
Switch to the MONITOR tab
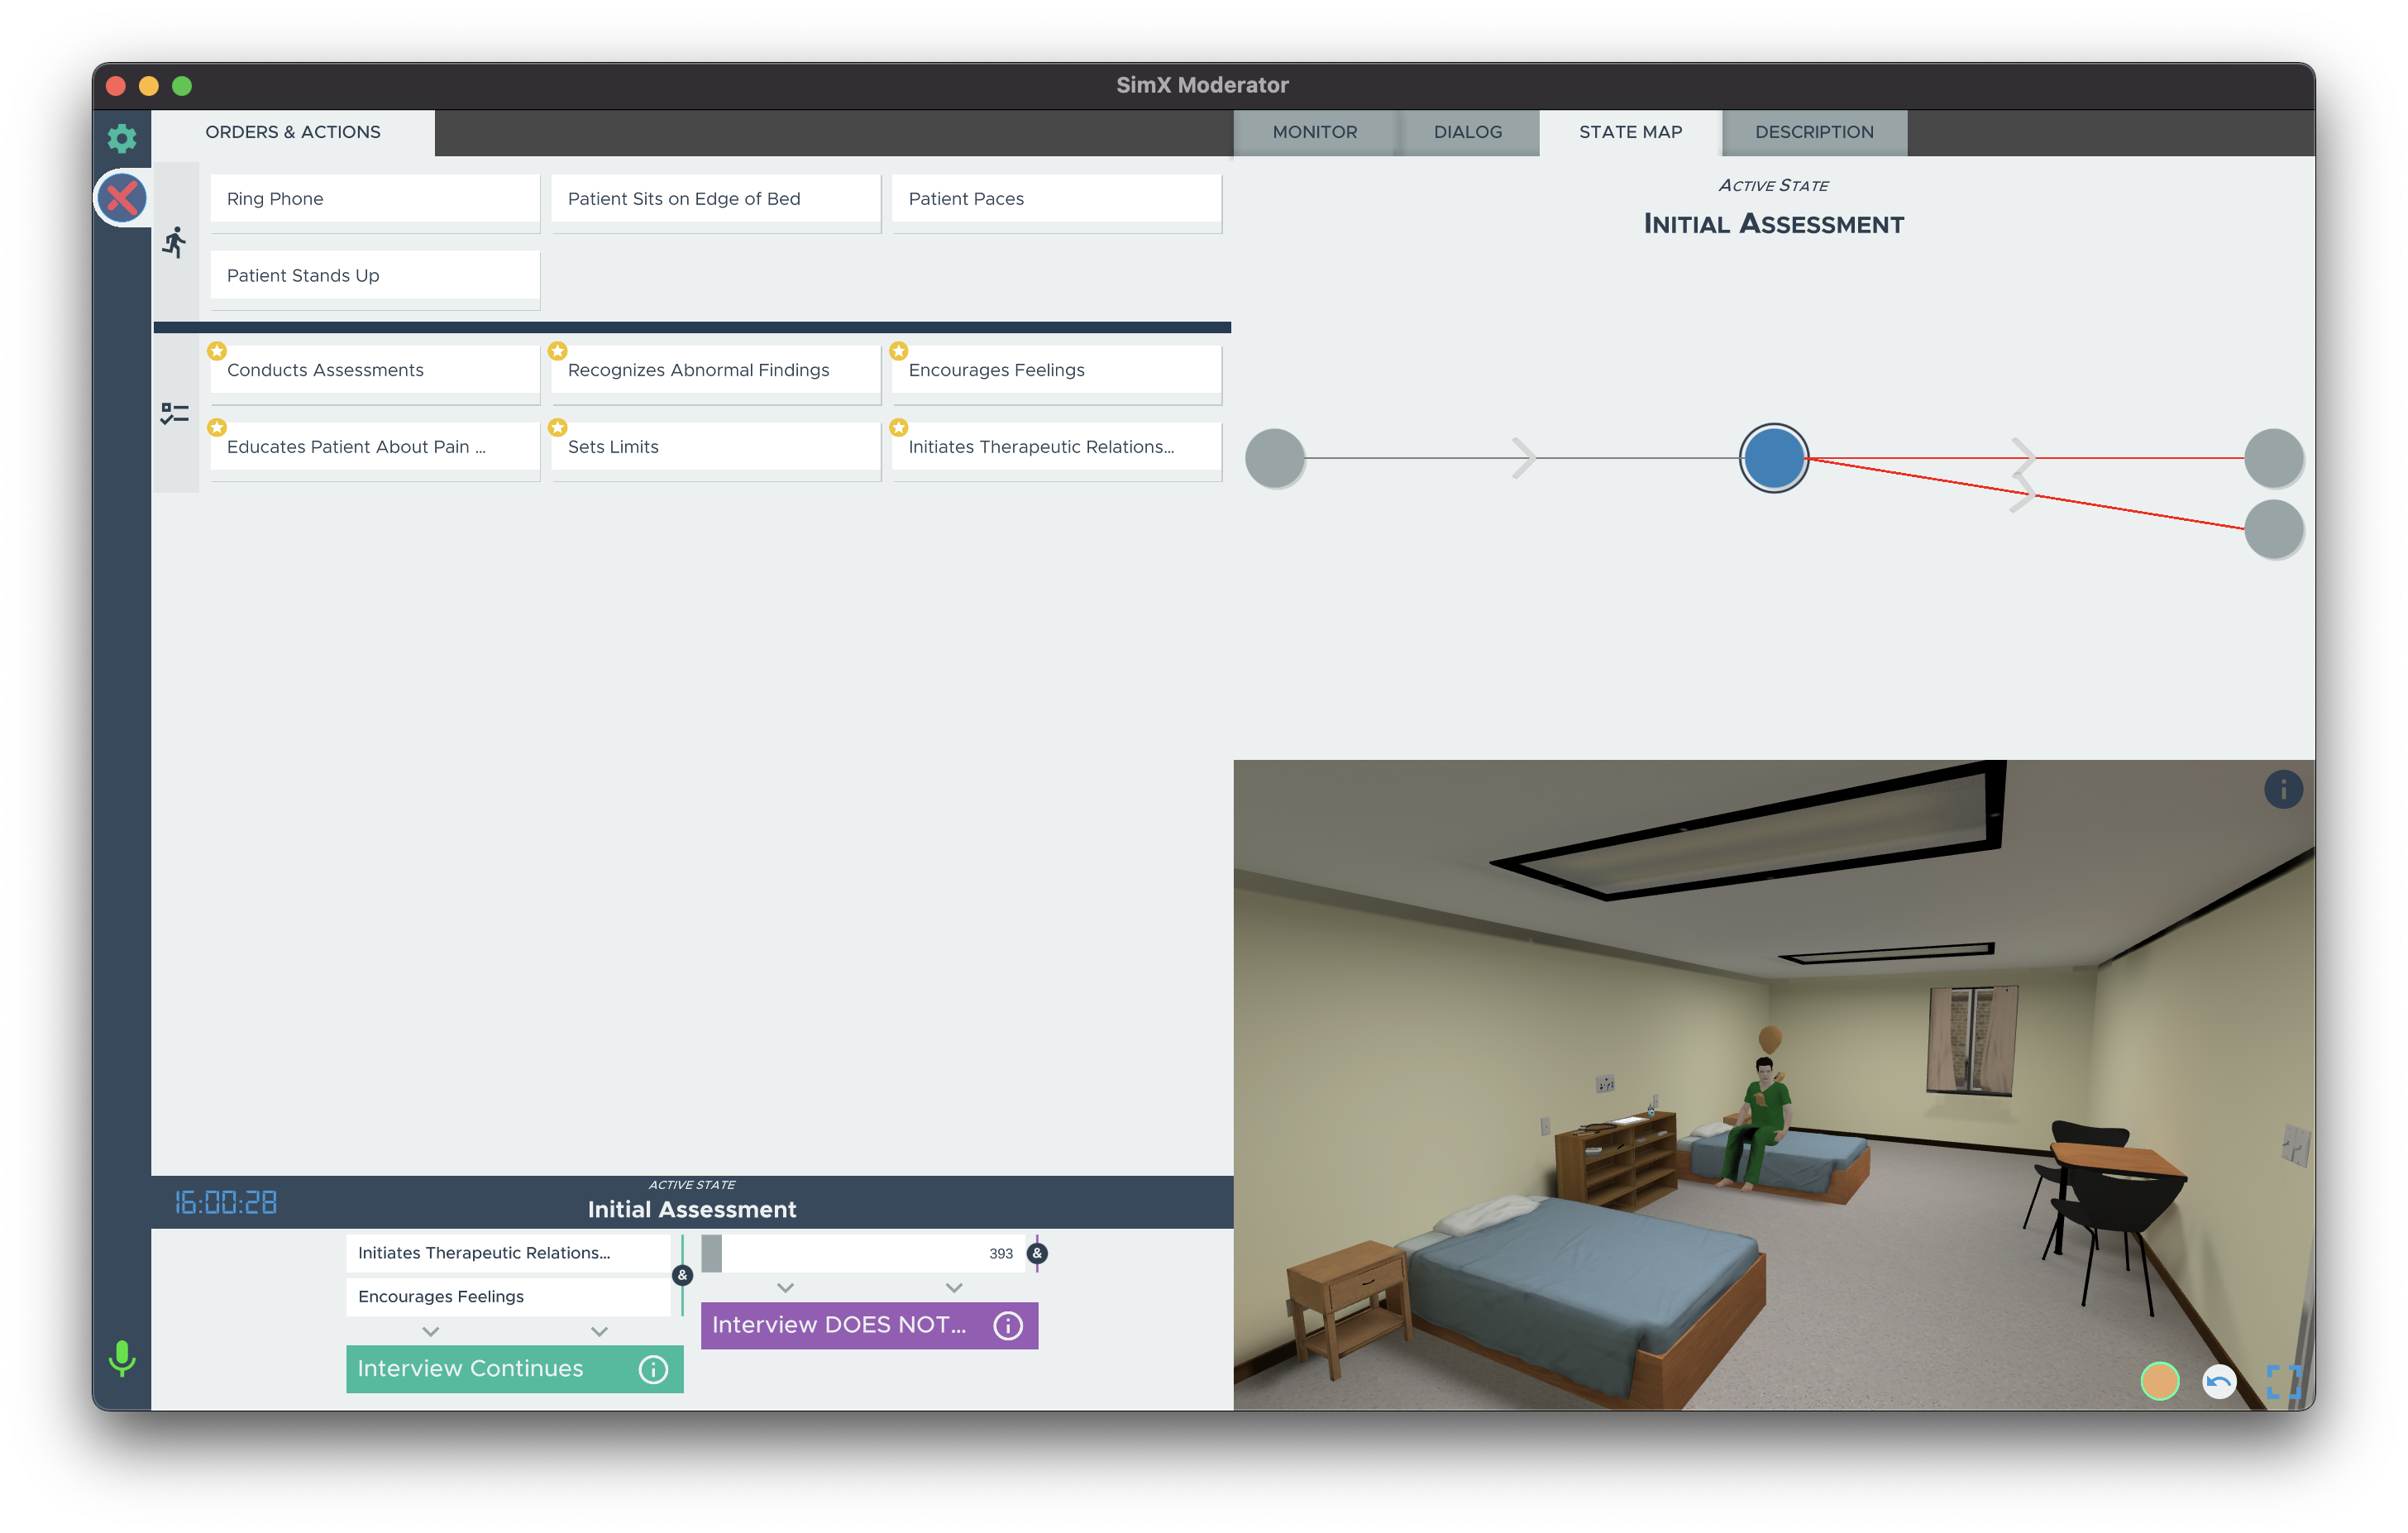click(1314, 132)
